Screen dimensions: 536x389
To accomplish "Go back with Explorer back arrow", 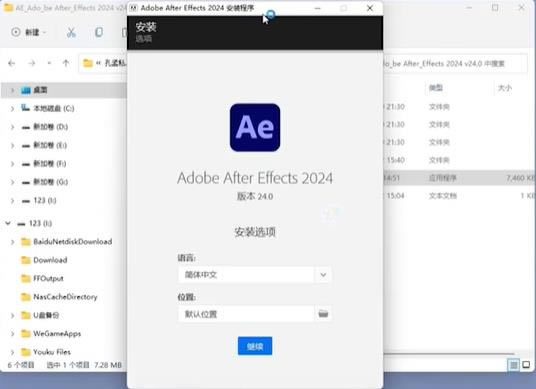I will 12,63.
